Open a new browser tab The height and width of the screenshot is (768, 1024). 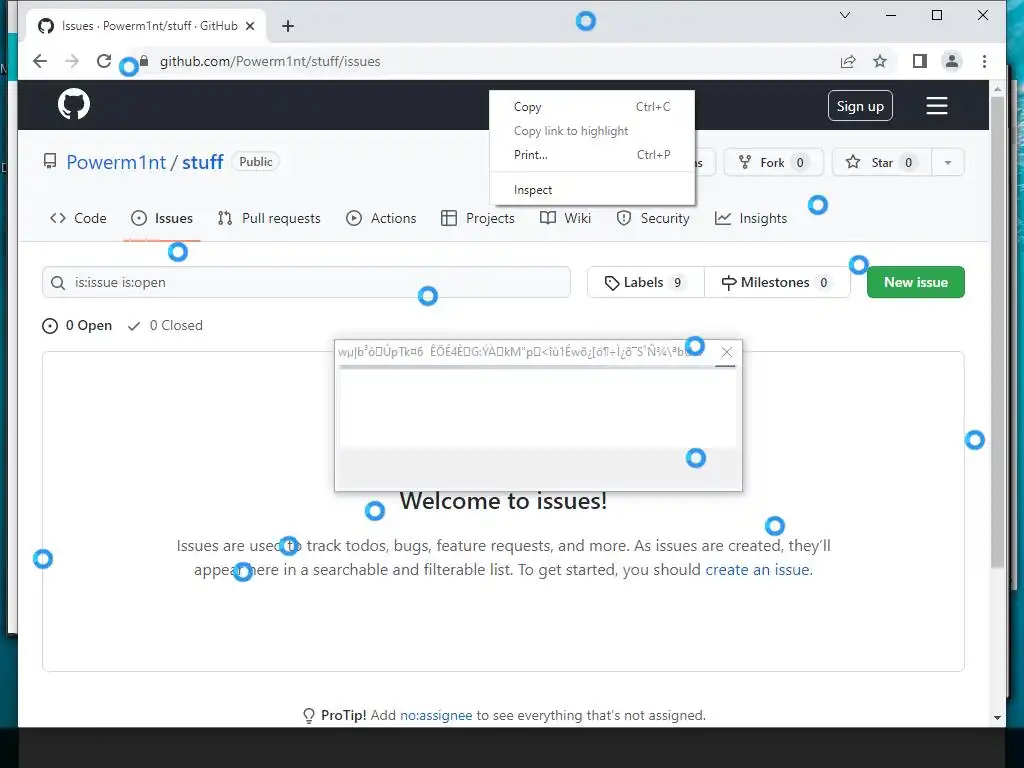[287, 26]
